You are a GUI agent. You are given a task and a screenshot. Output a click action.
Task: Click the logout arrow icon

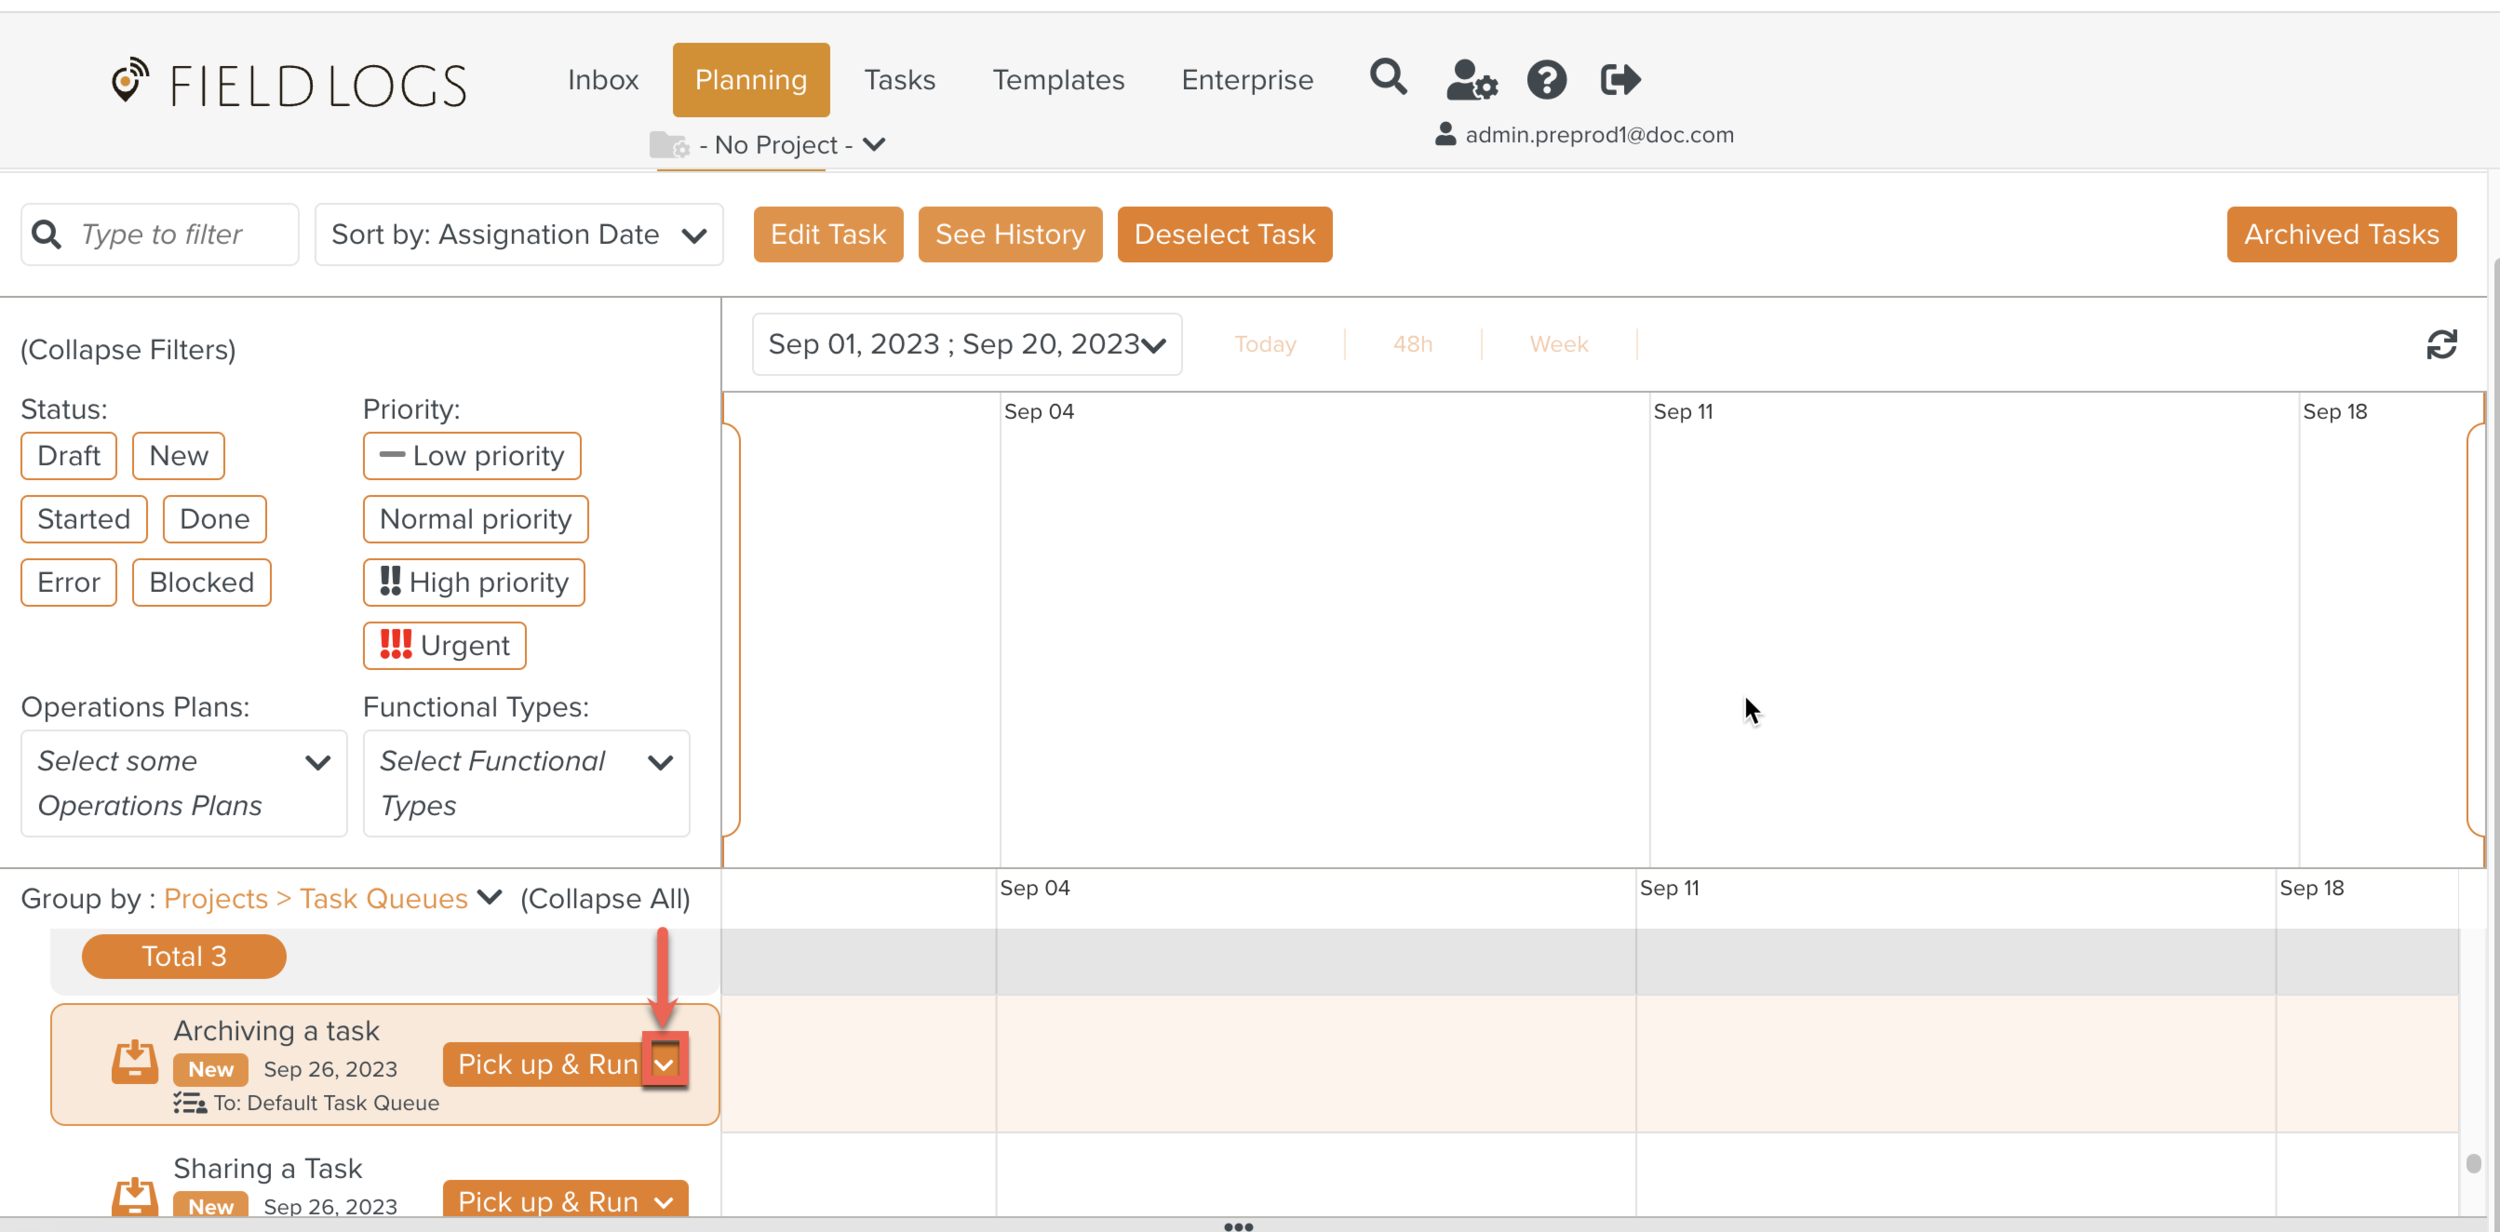1620,80
